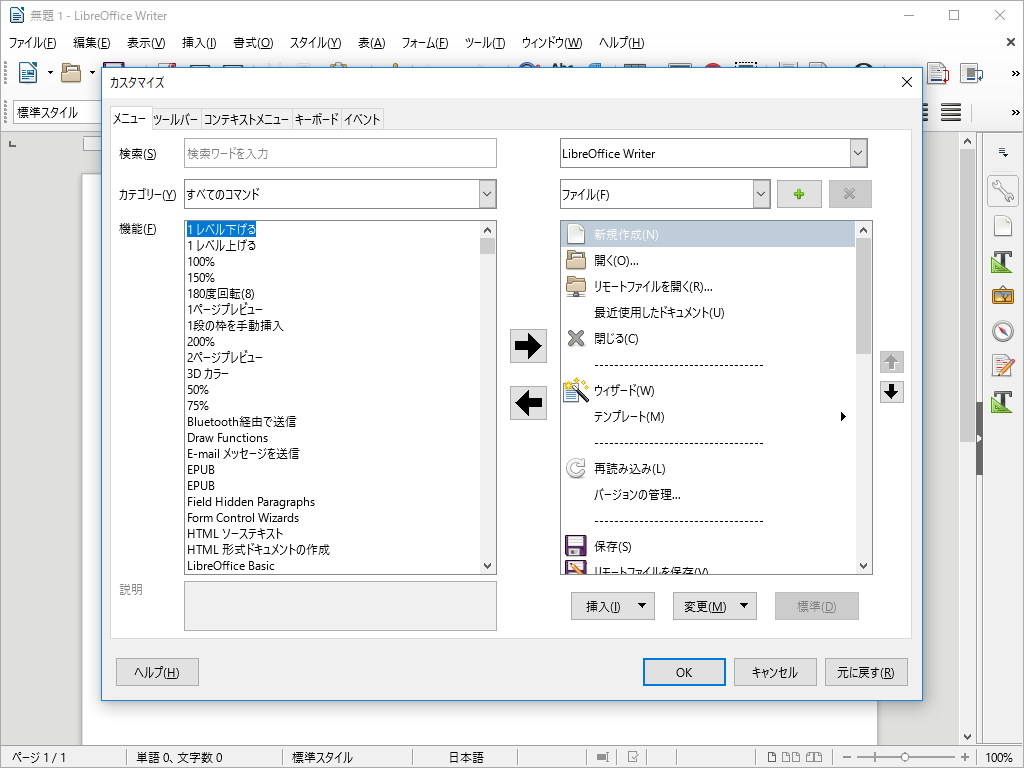
Task: Open the ファイル(F) target menu dropdown
Action: tap(761, 194)
